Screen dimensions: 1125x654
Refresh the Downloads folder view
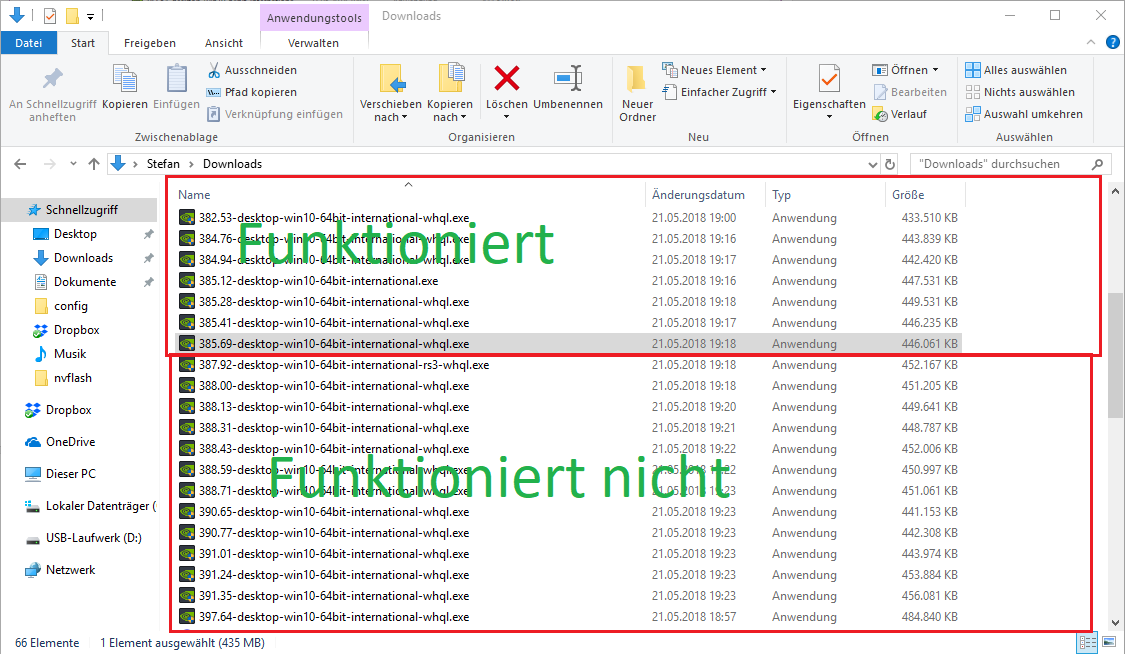coord(890,164)
